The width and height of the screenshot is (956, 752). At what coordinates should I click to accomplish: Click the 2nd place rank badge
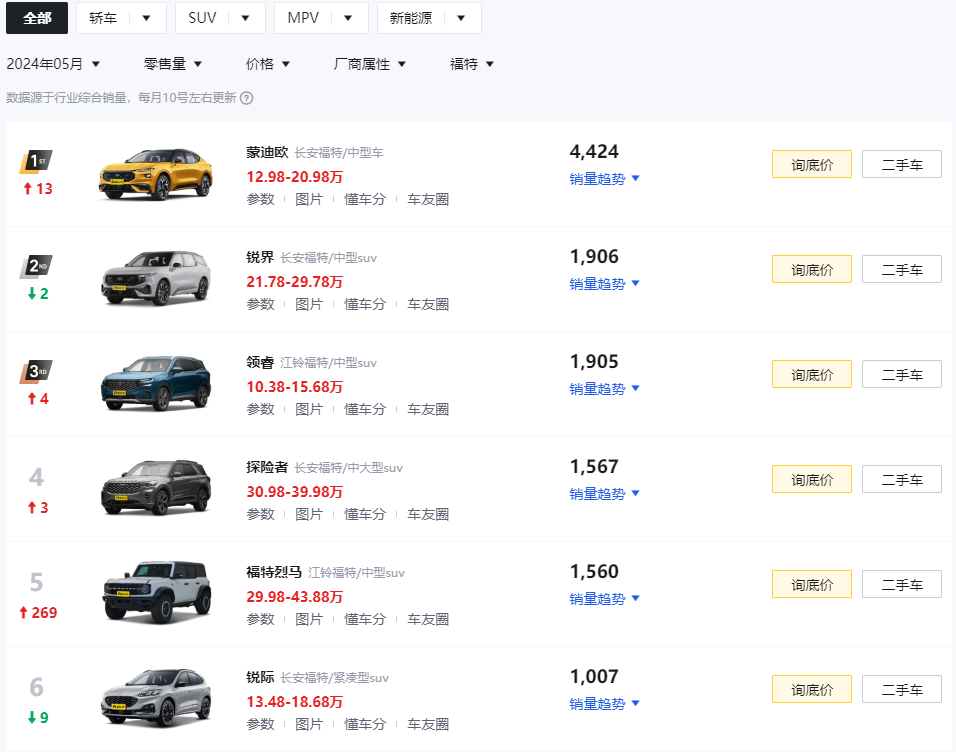[x=36, y=267]
